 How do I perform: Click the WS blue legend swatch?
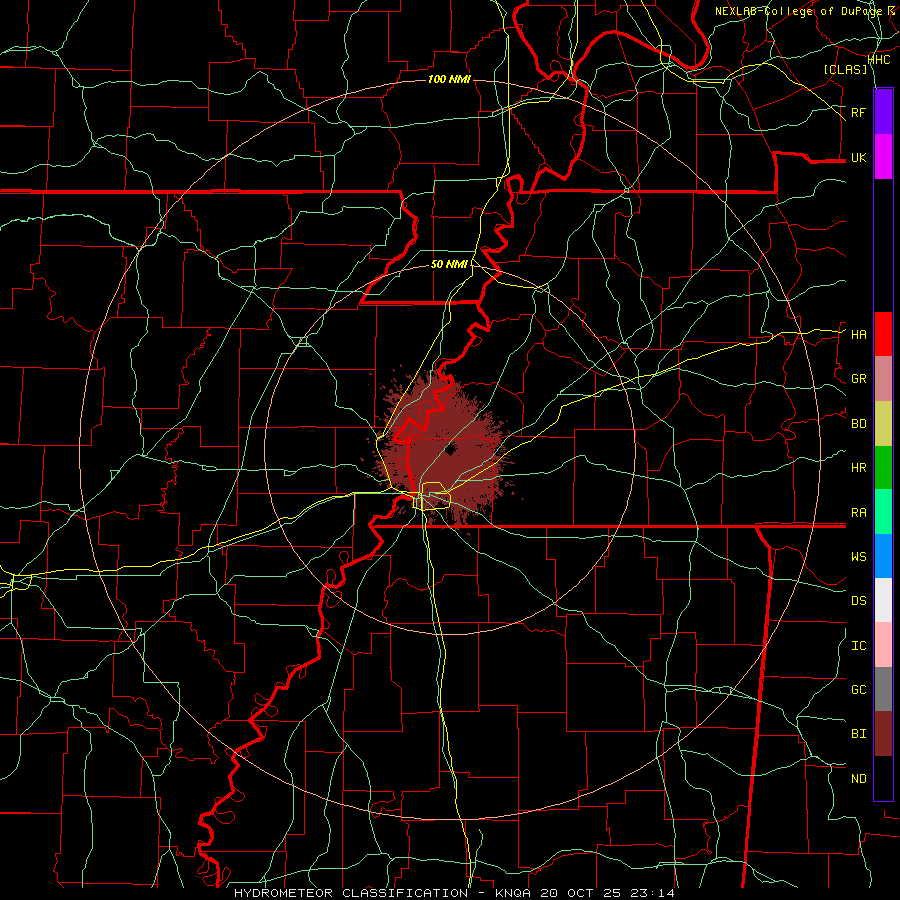point(883,556)
